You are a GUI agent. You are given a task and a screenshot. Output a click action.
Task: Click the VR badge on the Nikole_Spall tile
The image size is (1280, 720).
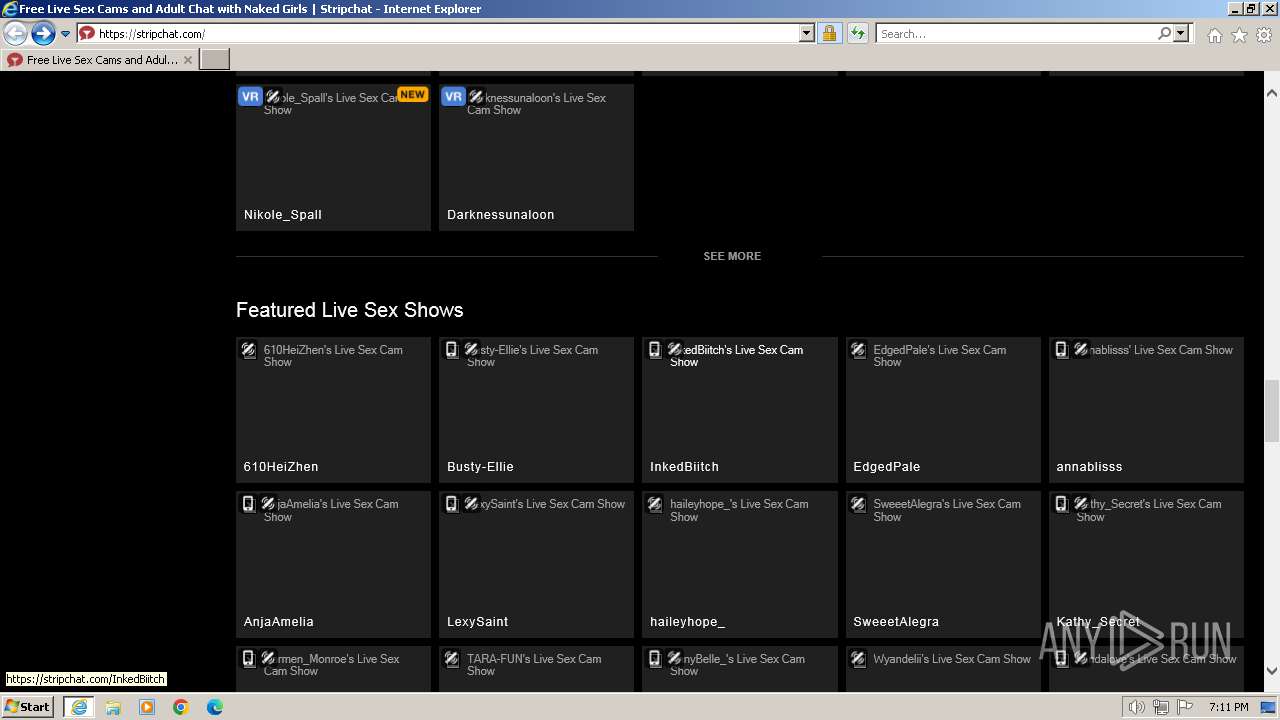coord(250,97)
